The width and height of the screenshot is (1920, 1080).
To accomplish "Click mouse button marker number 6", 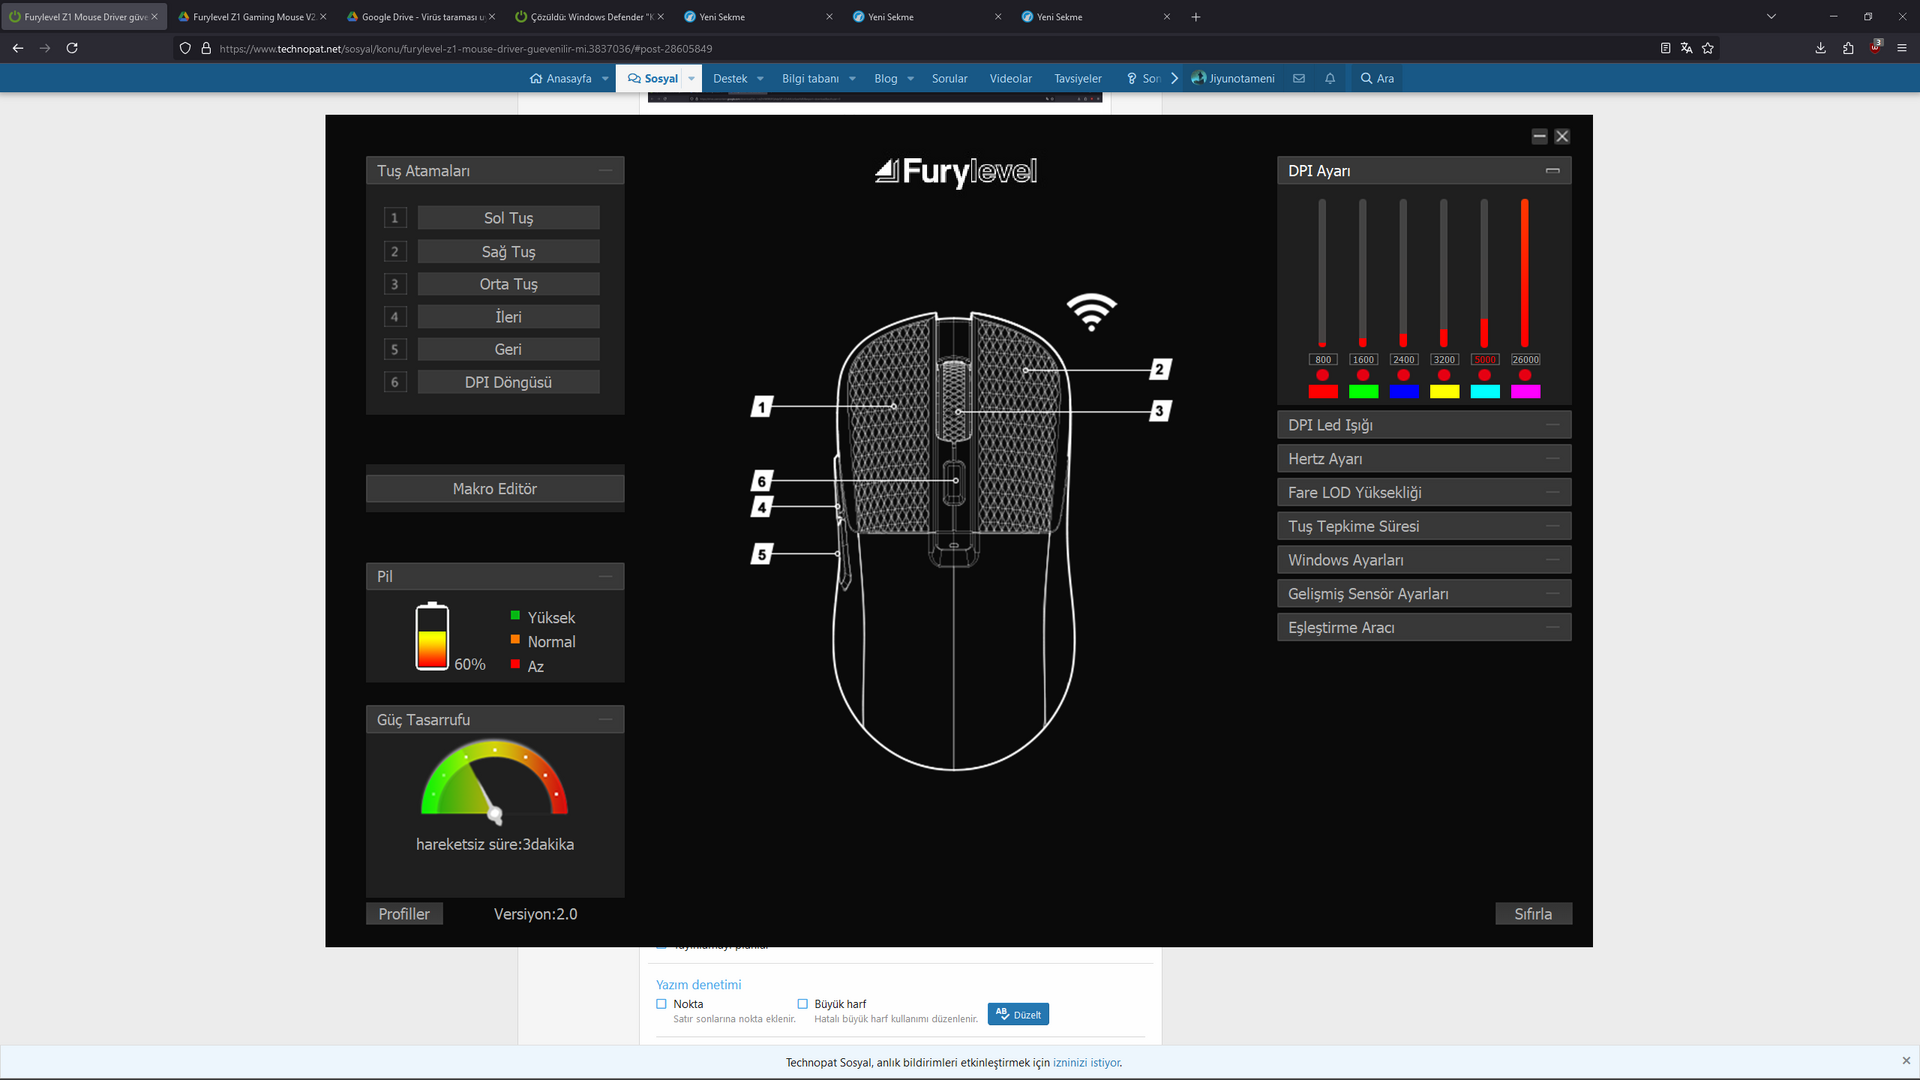I will point(761,481).
